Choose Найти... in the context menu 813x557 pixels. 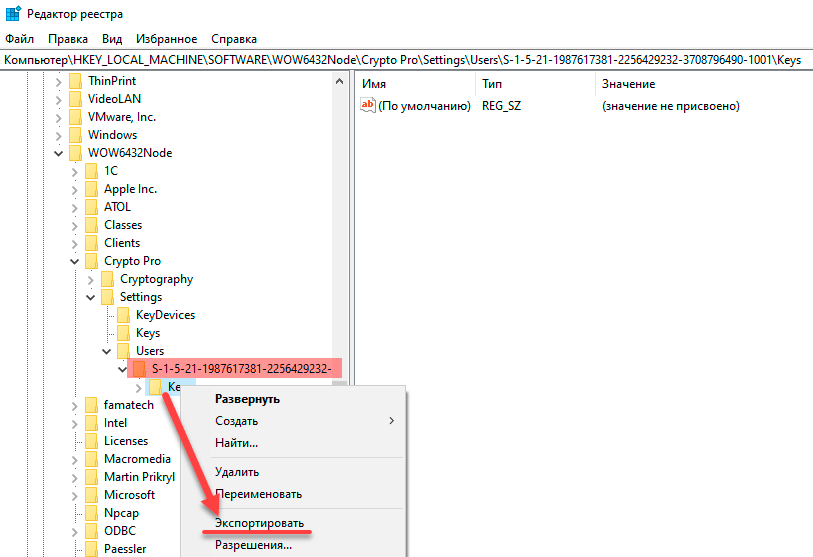[236, 443]
